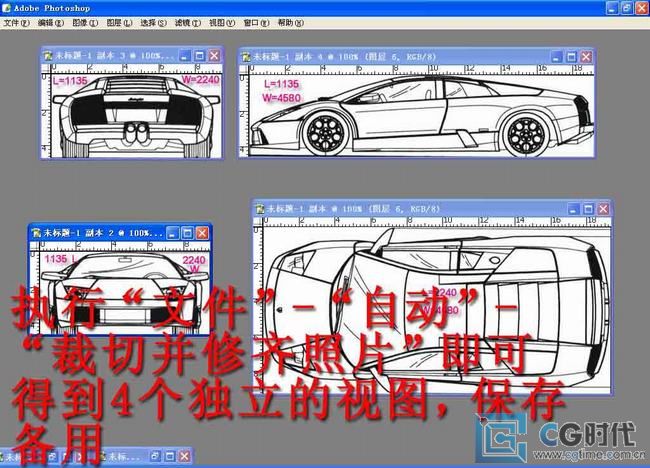
Task: Close the 副本 2 front-view window
Action: click(202, 233)
